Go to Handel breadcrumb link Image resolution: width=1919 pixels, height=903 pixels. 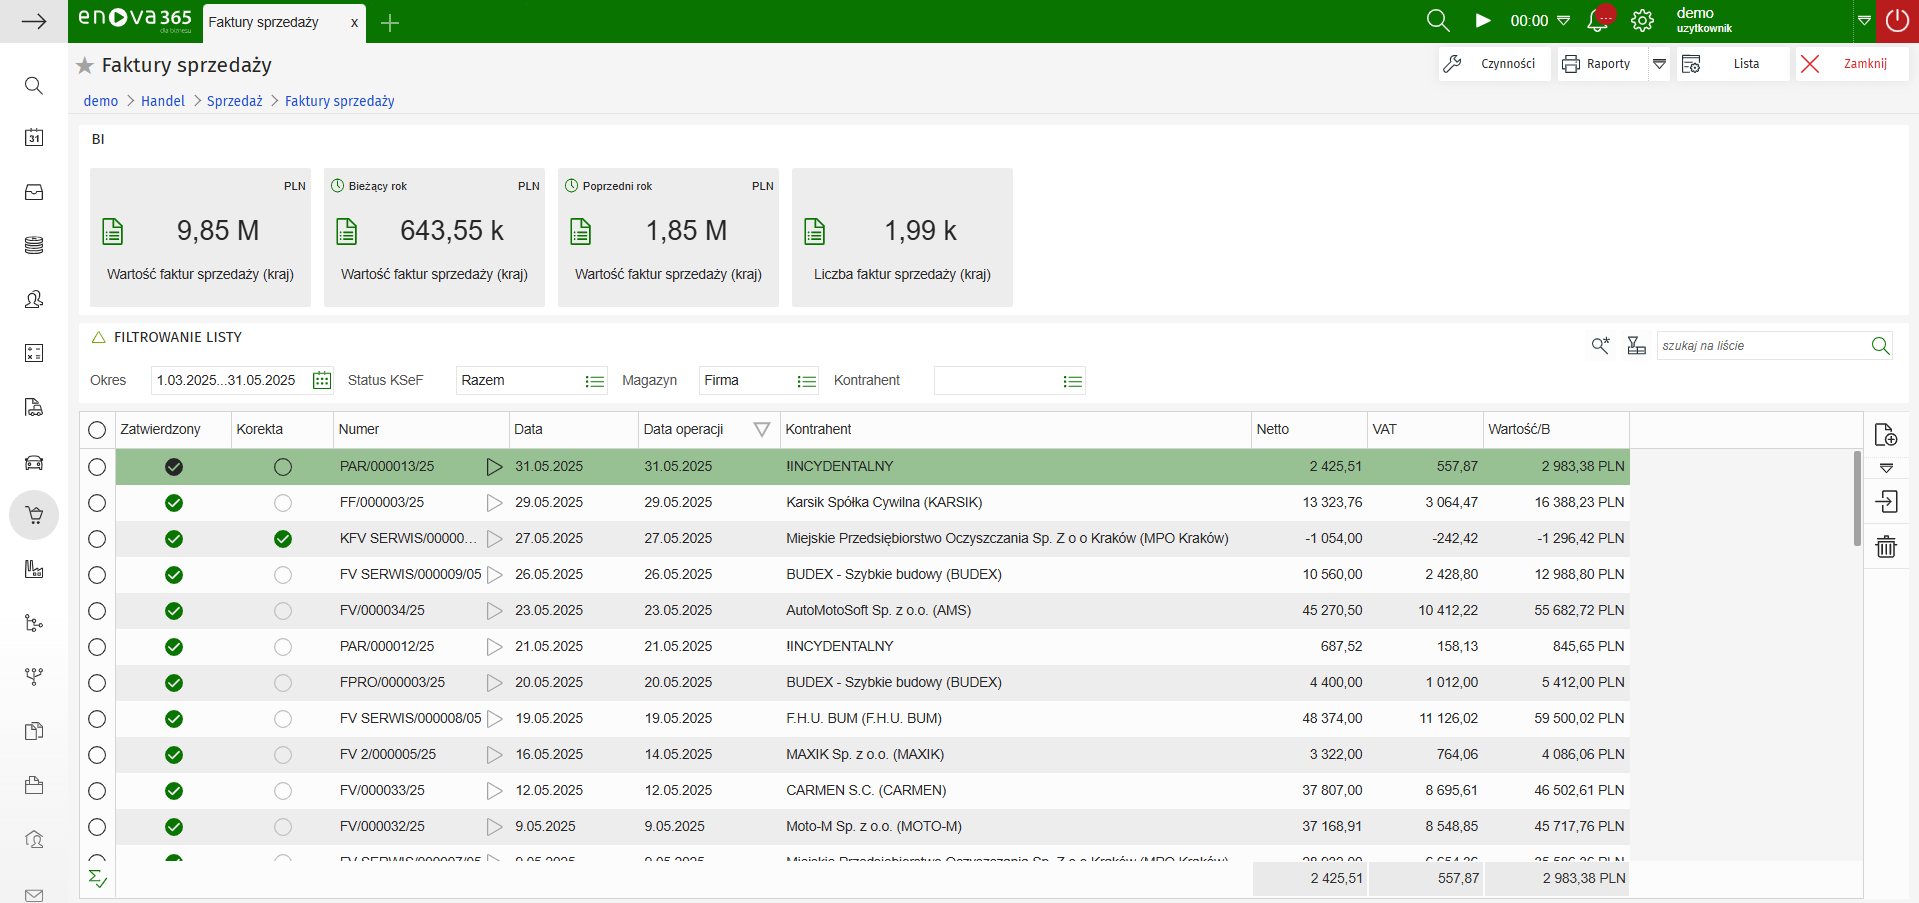[x=163, y=101]
